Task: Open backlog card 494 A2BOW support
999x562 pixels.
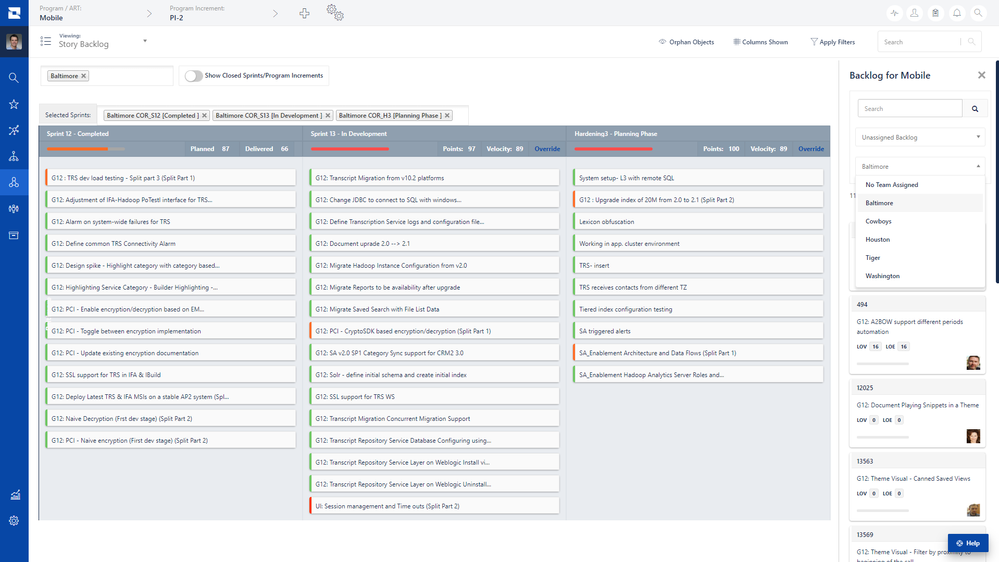Action: point(917,335)
